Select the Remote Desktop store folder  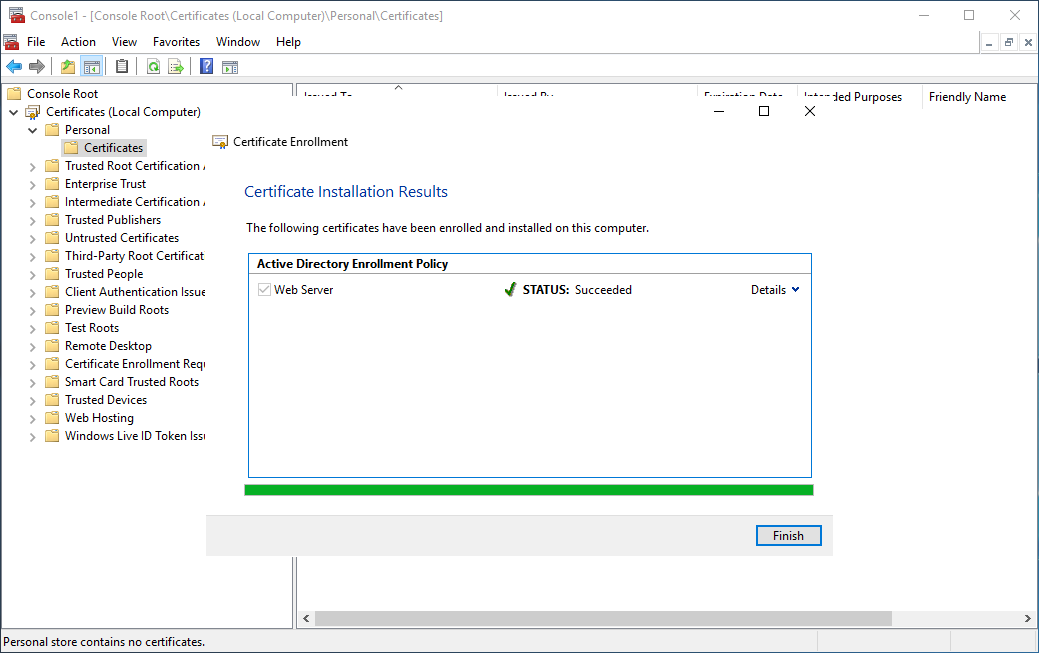pos(108,346)
